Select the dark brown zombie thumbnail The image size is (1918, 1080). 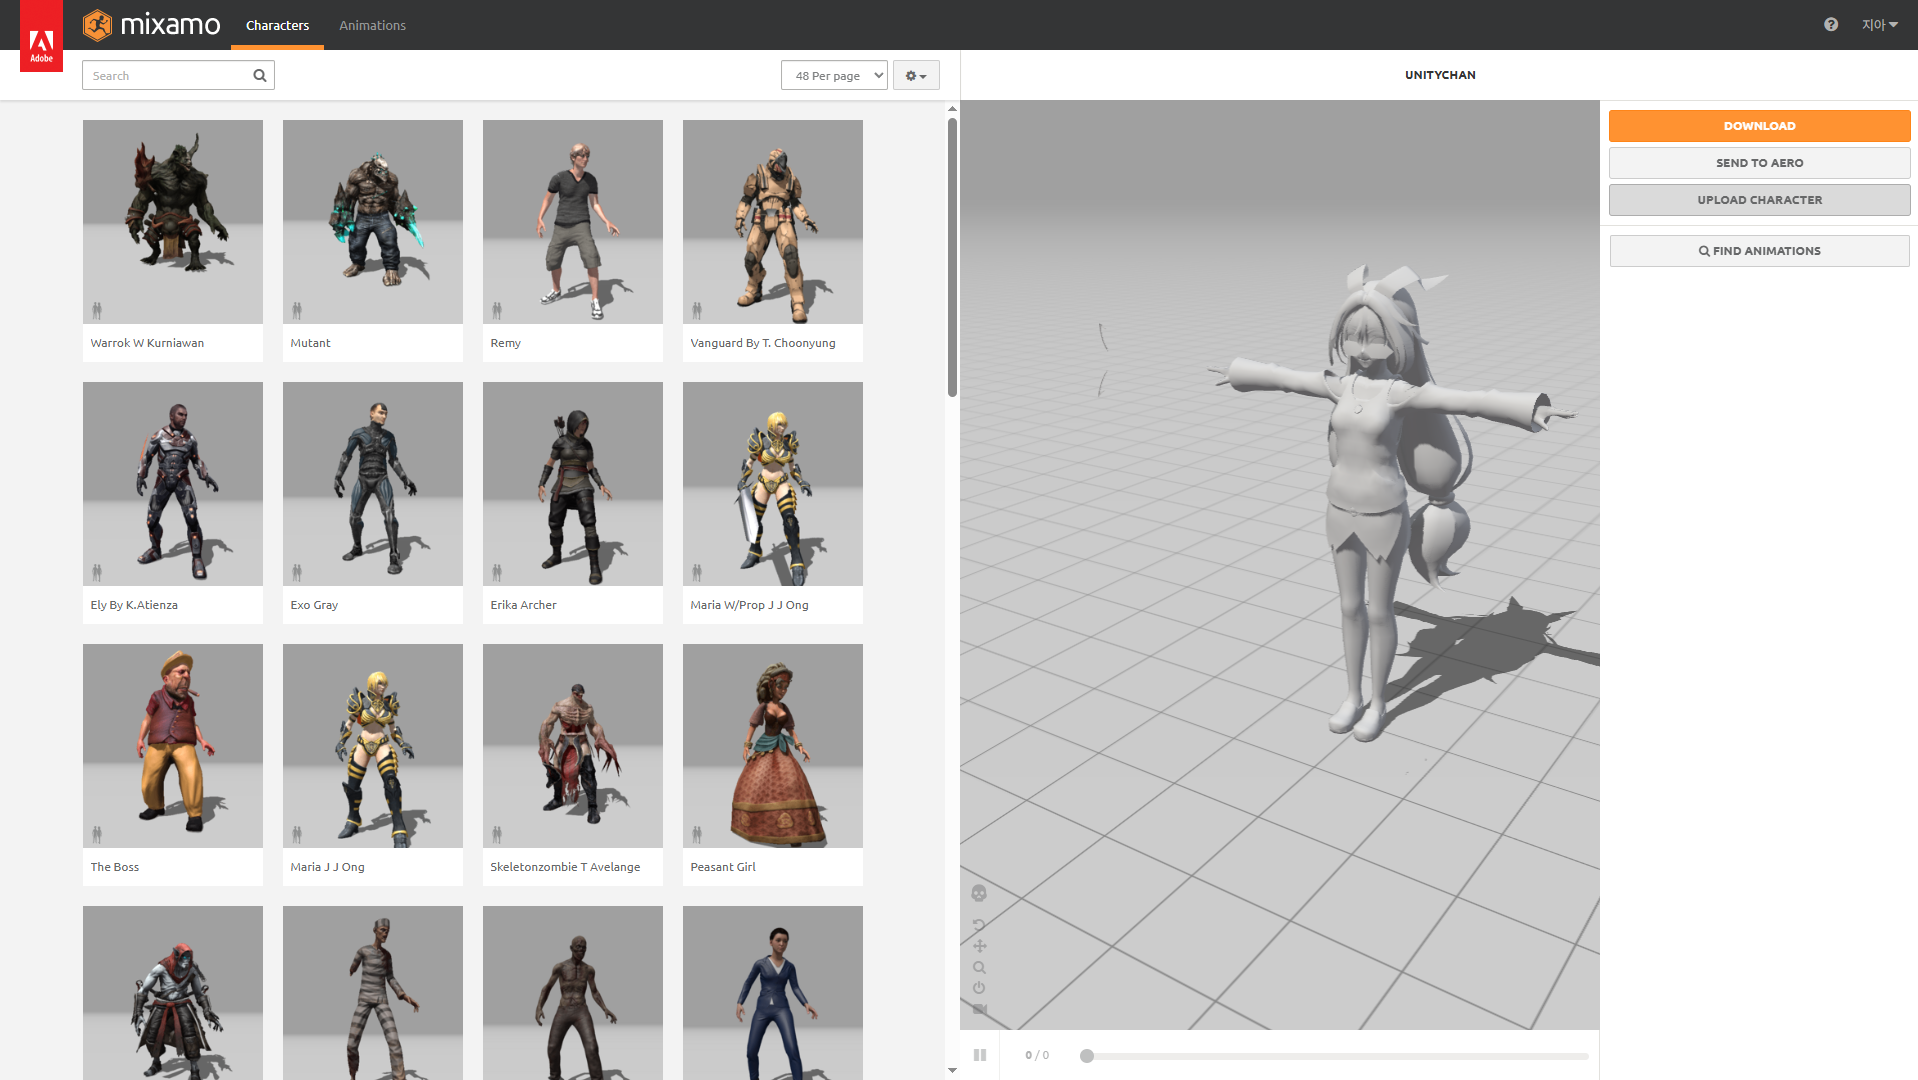pos(573,993)
